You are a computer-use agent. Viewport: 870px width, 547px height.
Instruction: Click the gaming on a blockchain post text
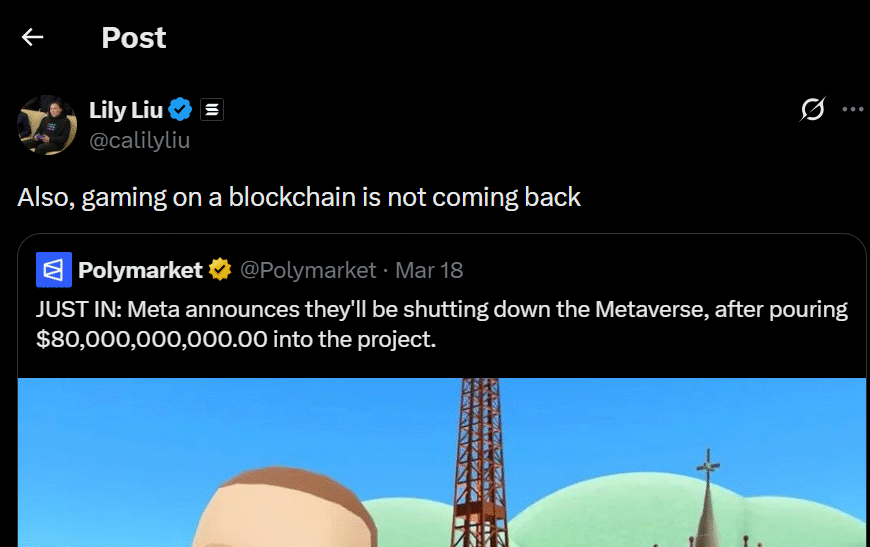pos(299,197)
